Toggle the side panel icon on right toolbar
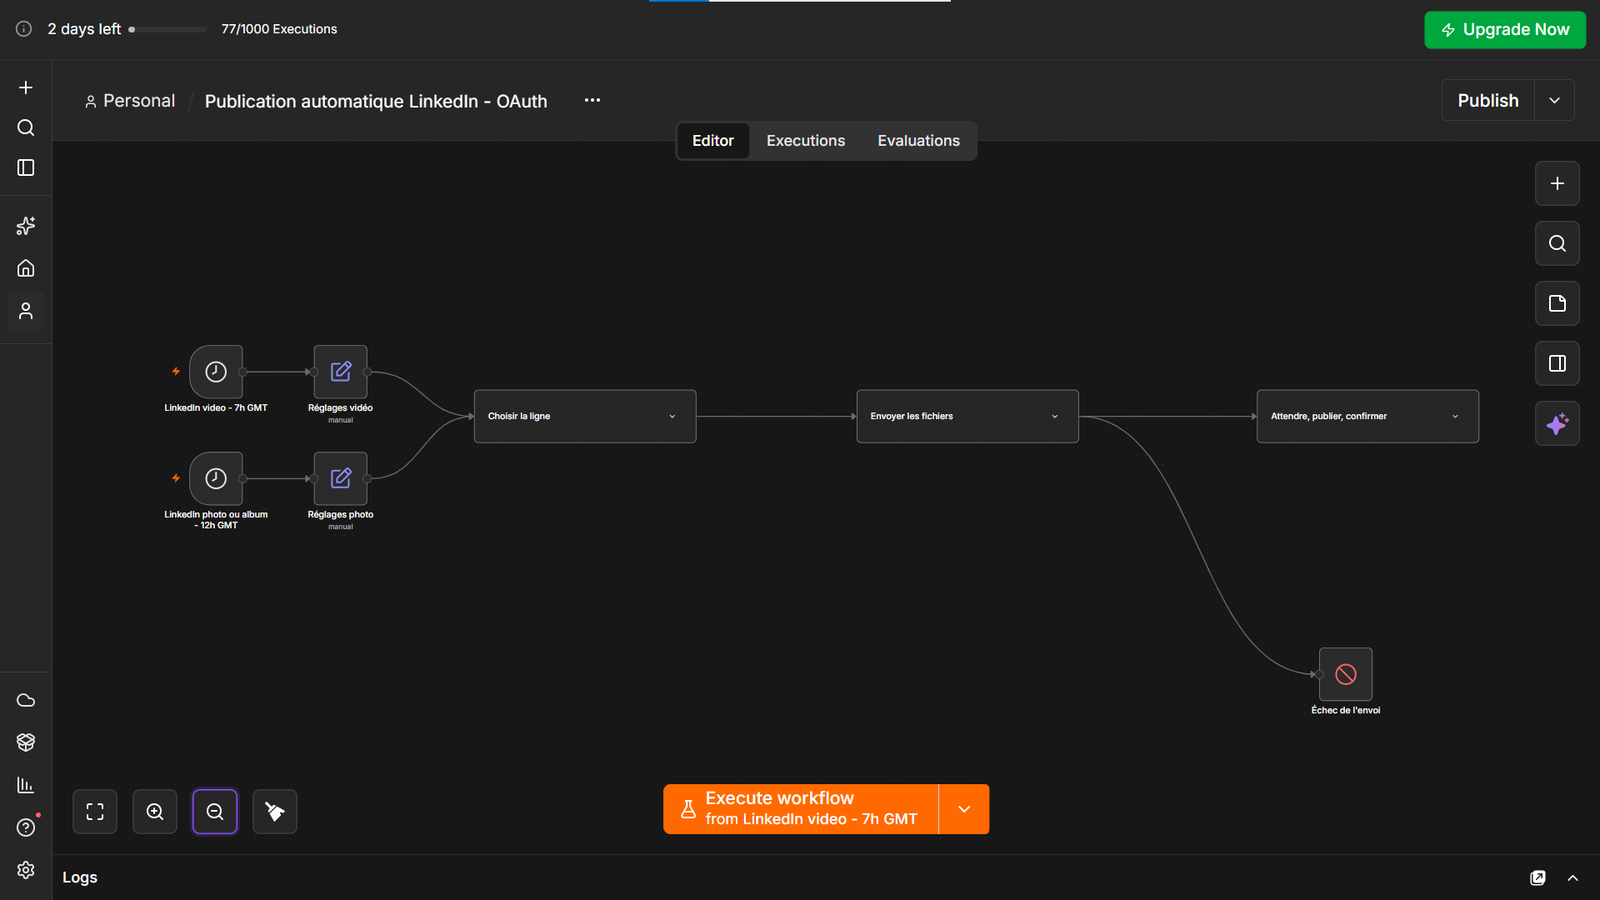The image size is (1600, 900). [x=1557, y=363]
